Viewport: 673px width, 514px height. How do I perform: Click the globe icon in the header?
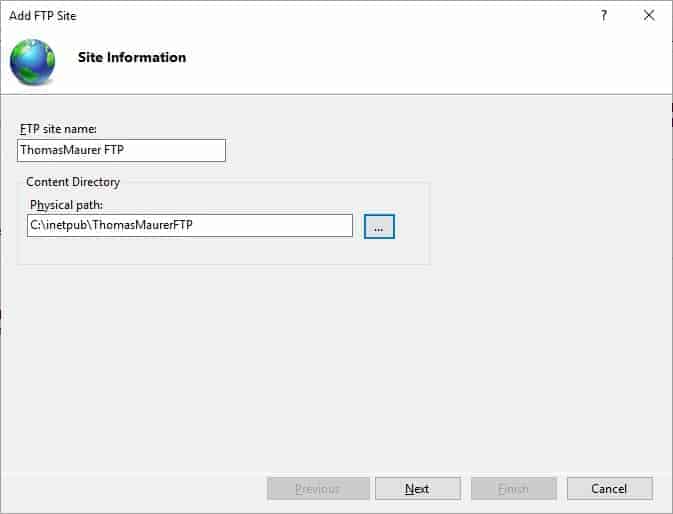click(x=33, y=62)
